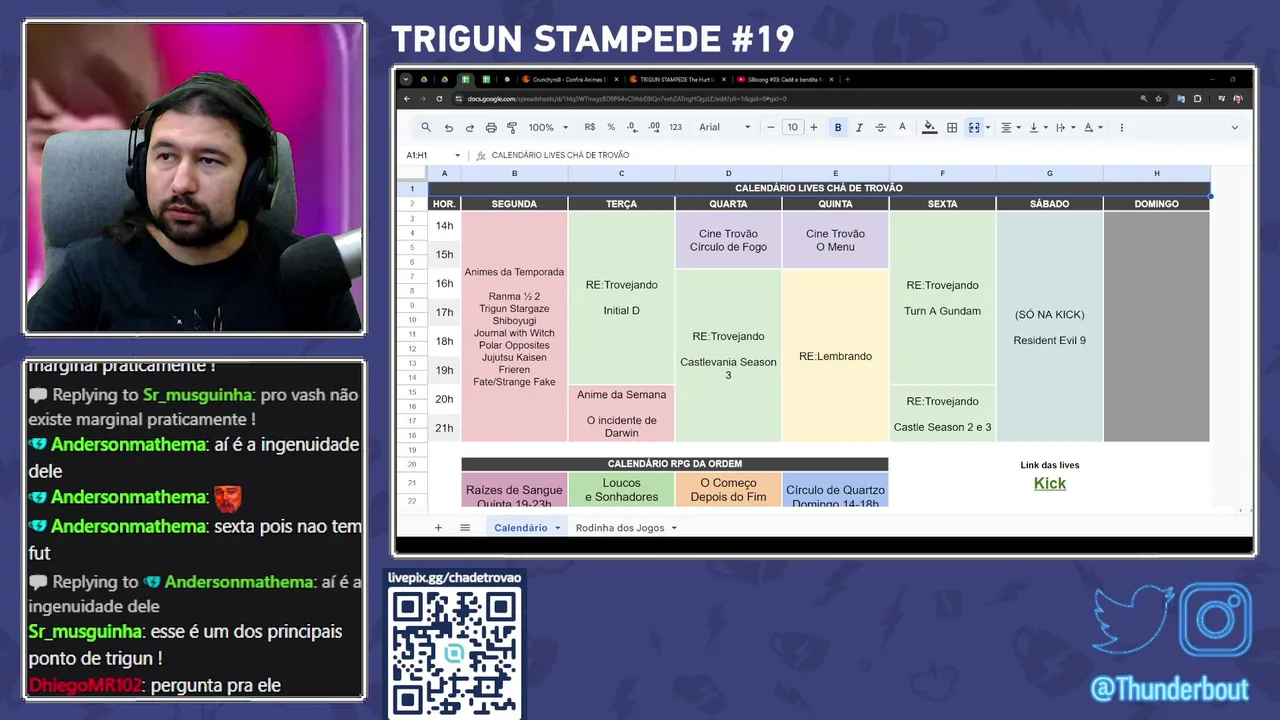The height and width of the screenshot is (720, 1280).
Task: Open horizontal align dropdown
Action: [1011, 127]
